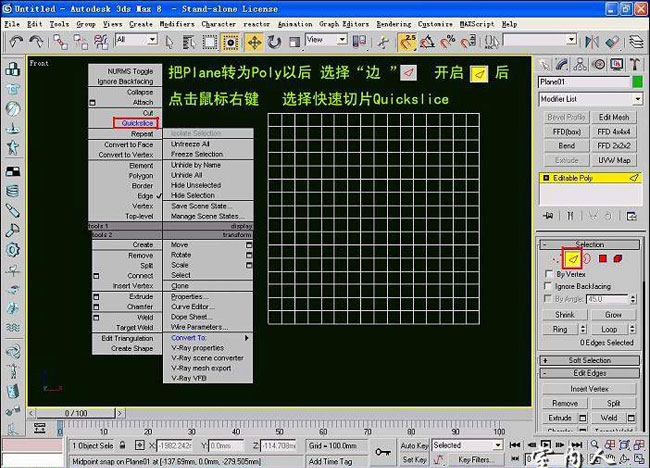Image resolution: width=650 pixels, height=468 pixels.
Task: Open the Rendering menu
Action: pos(394,24)
